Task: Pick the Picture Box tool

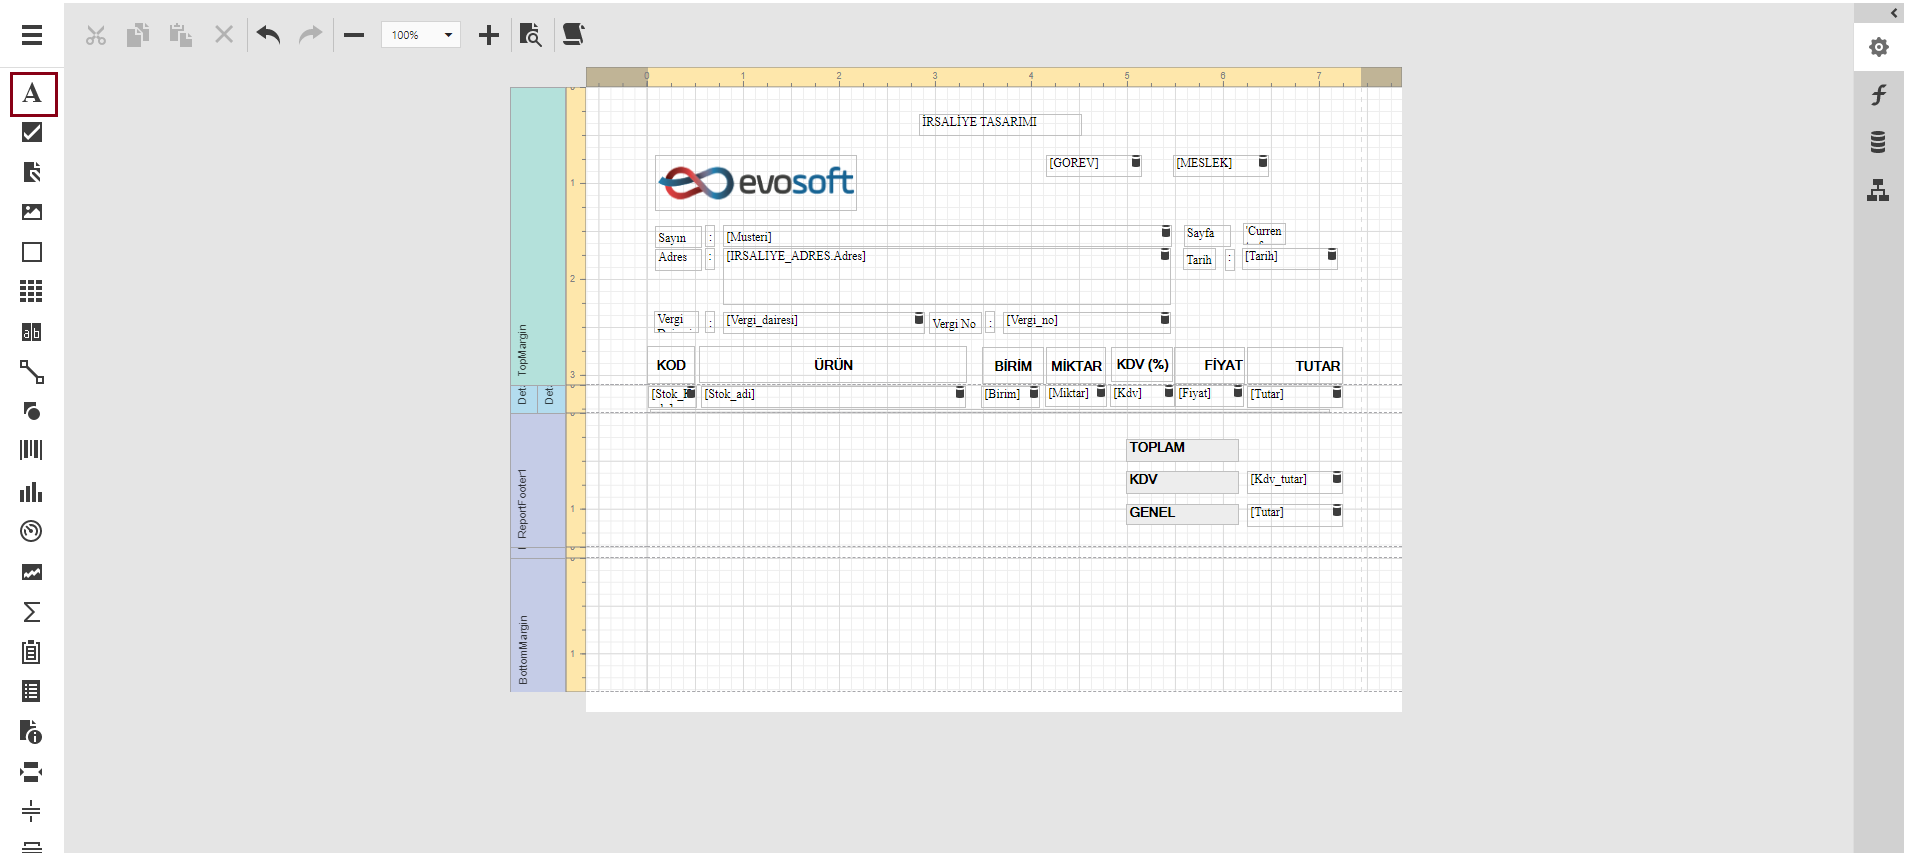Action: click(x=32, y=212)
